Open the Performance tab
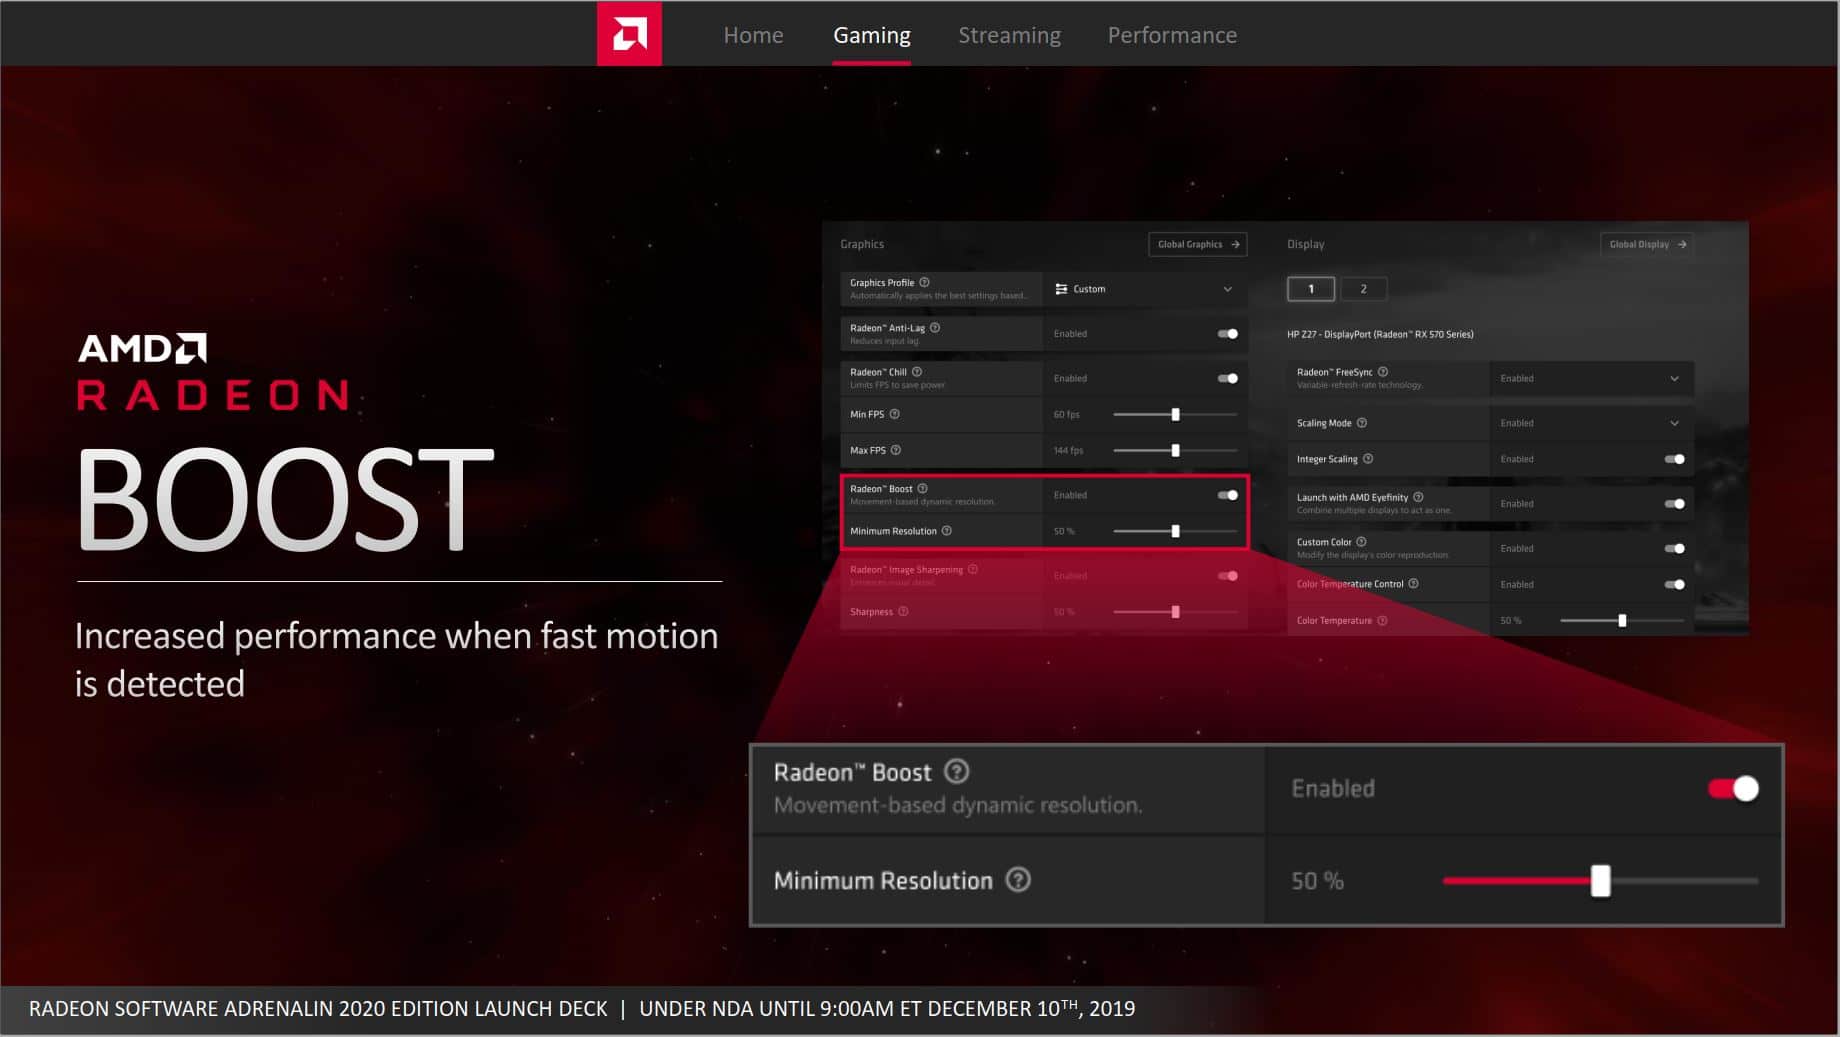Screen dimensions: 1840x1037 [1171, 35]
